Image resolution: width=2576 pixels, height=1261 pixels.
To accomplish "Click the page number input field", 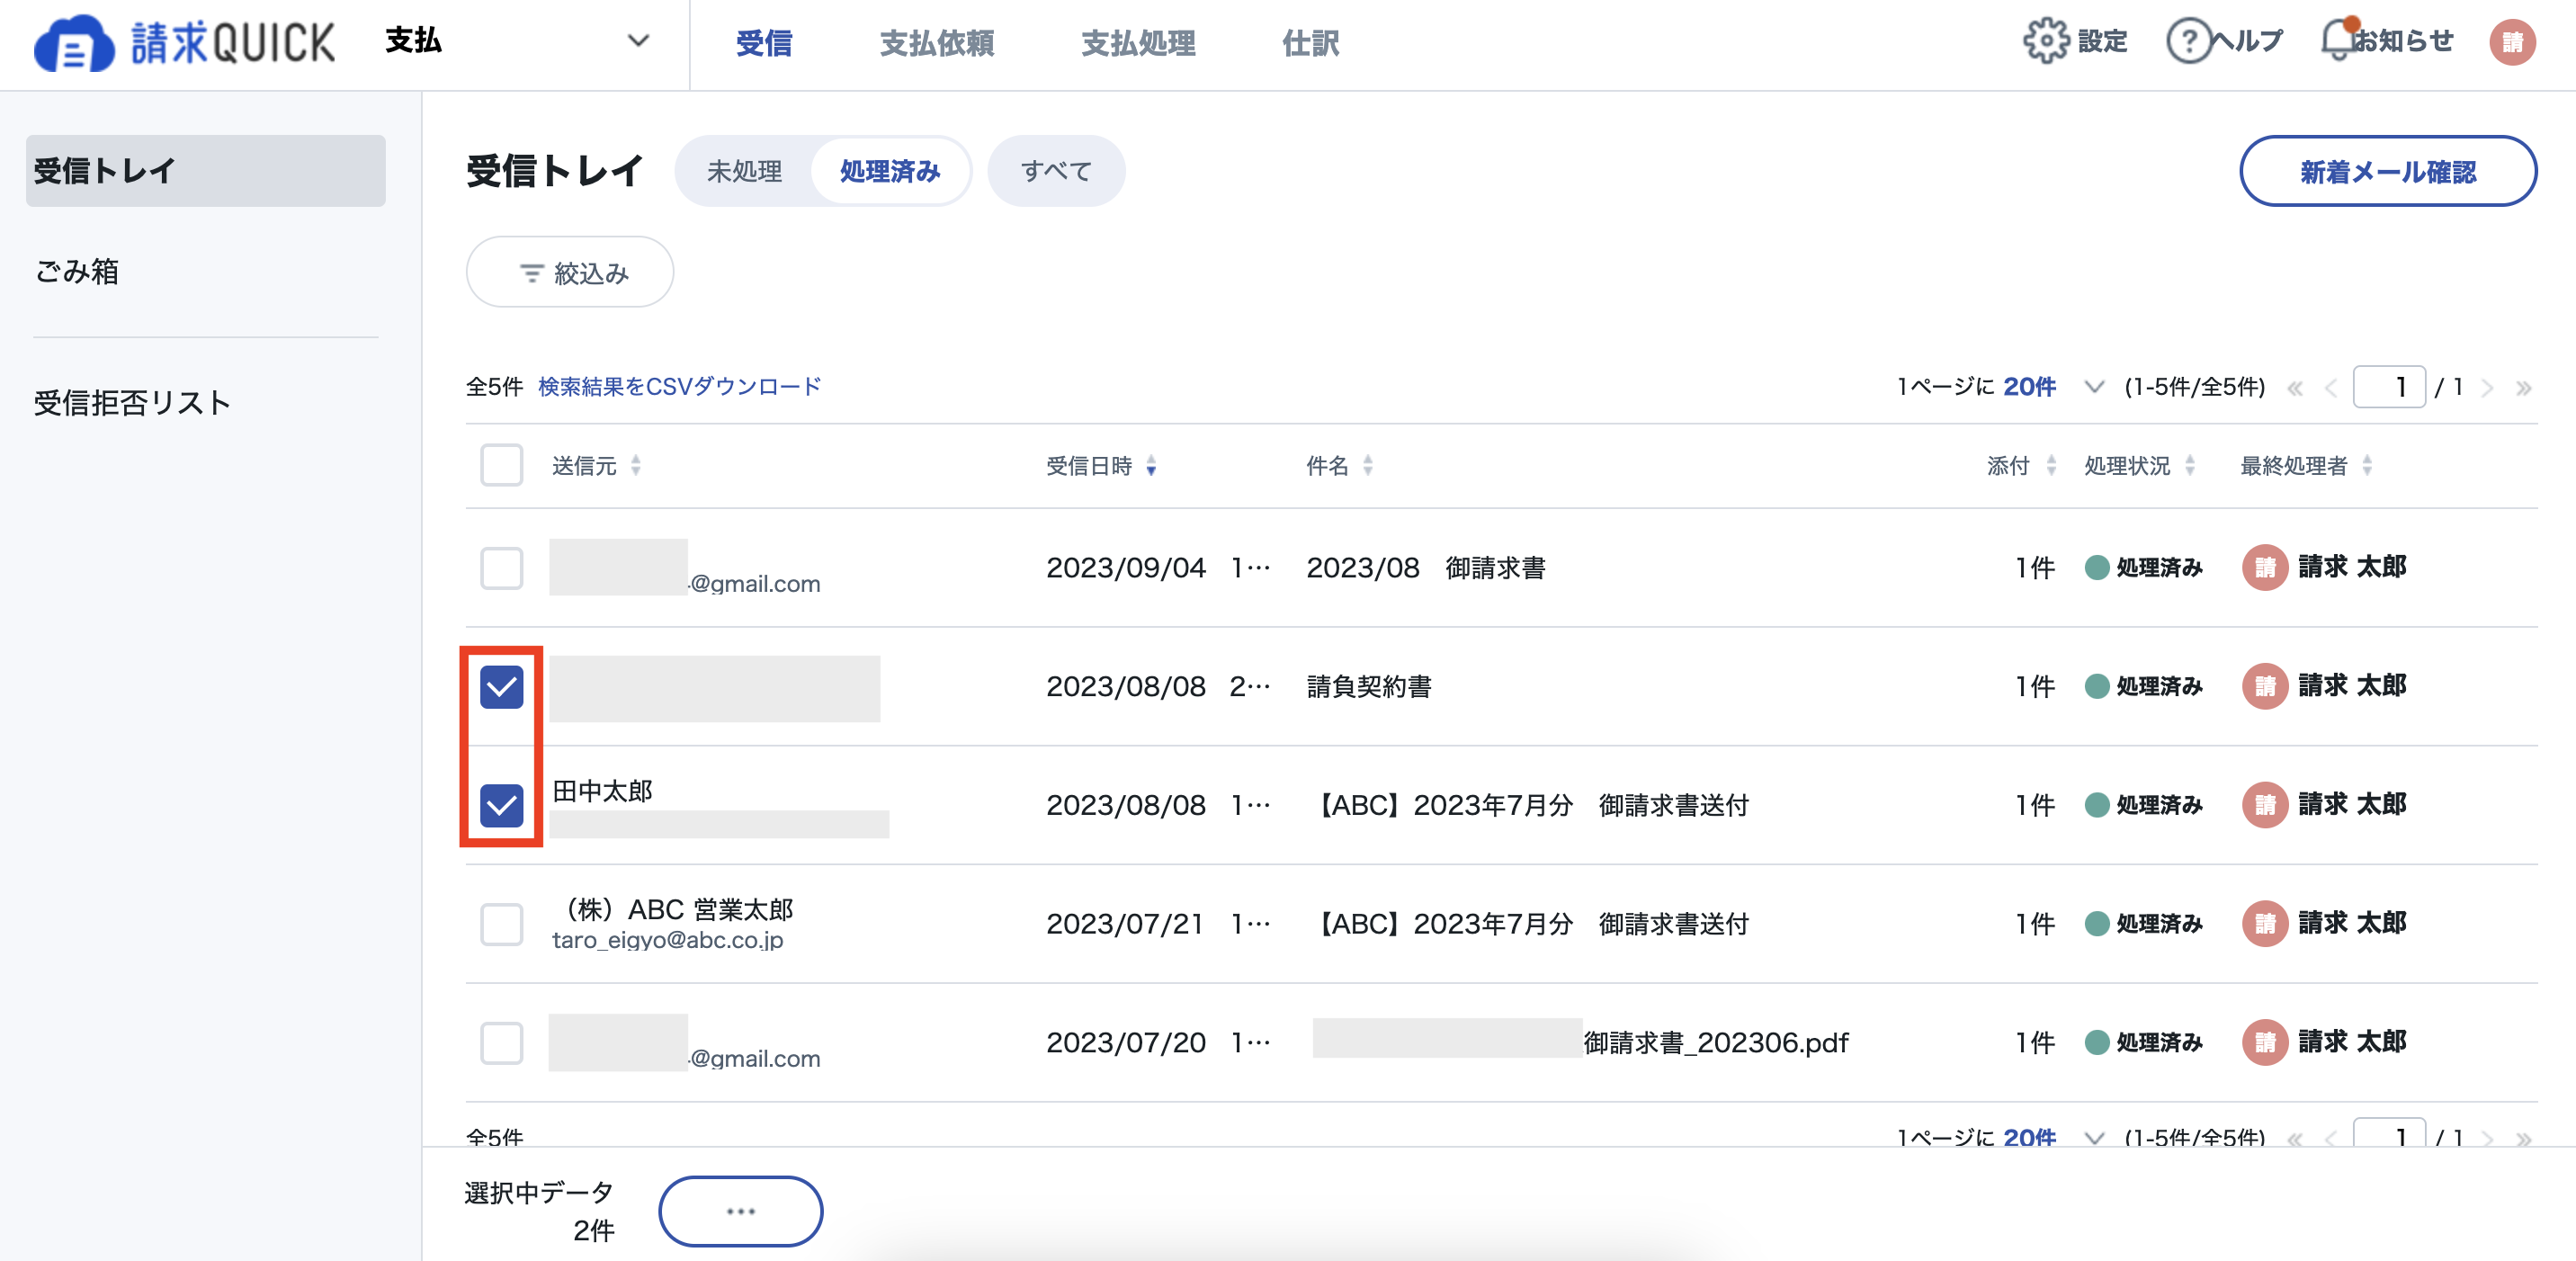I will click(x=2389, y=387).
